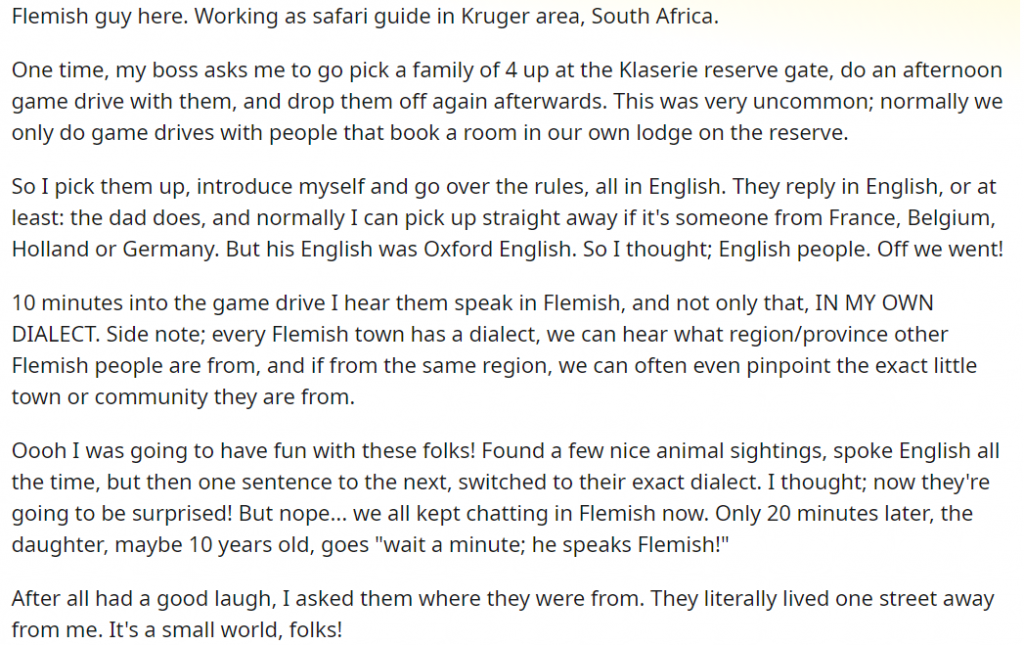Click the word 'DIALECT.' in capitals

(56, 334)
